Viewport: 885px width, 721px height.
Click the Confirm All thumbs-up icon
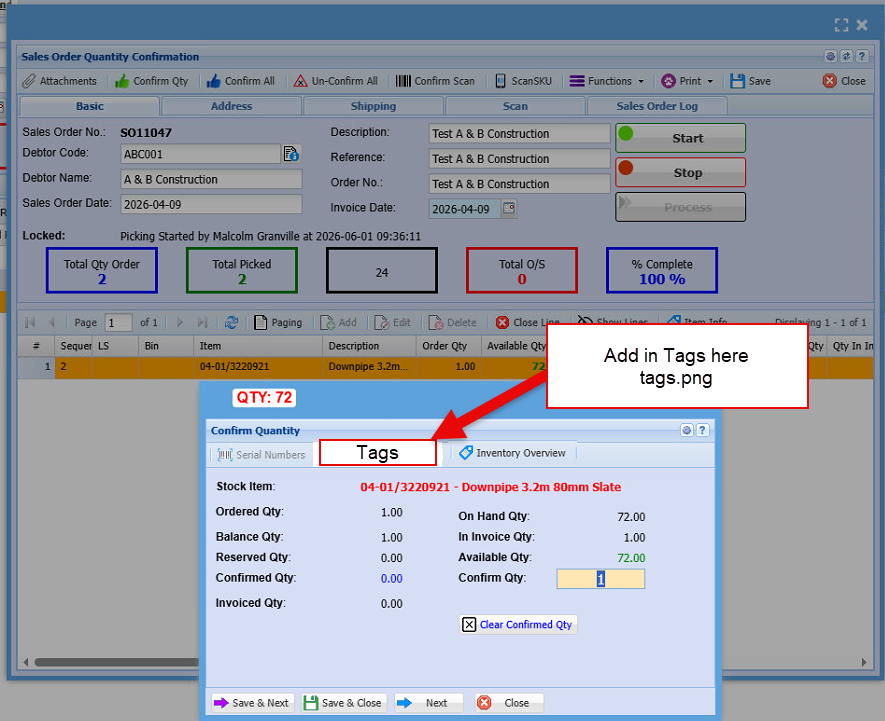click(x=213, y=81)
